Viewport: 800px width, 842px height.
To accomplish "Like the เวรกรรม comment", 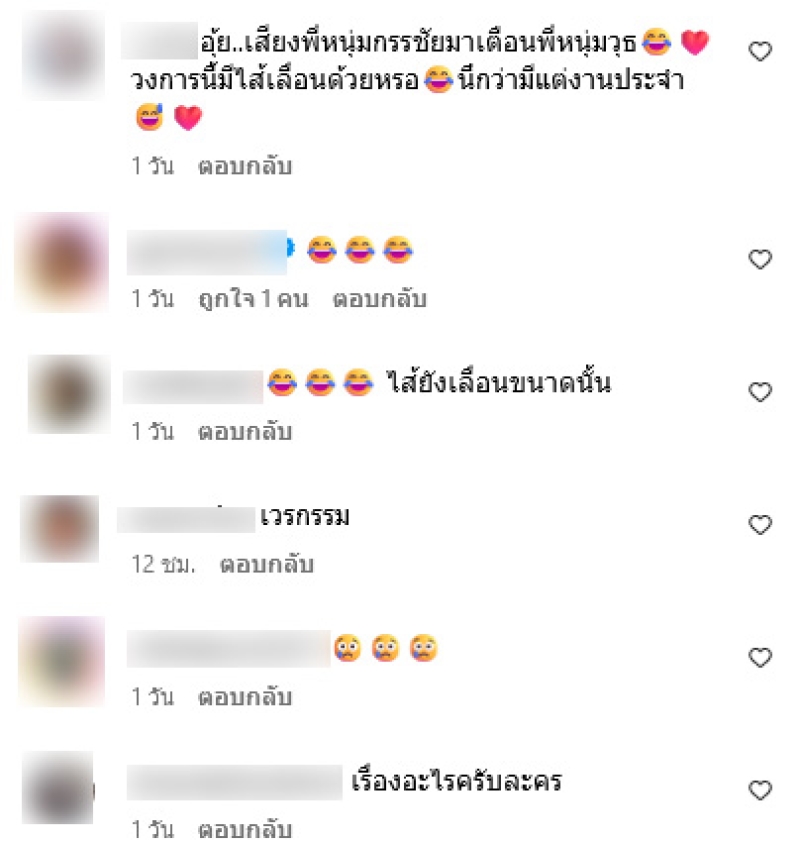I will [760, 525].
